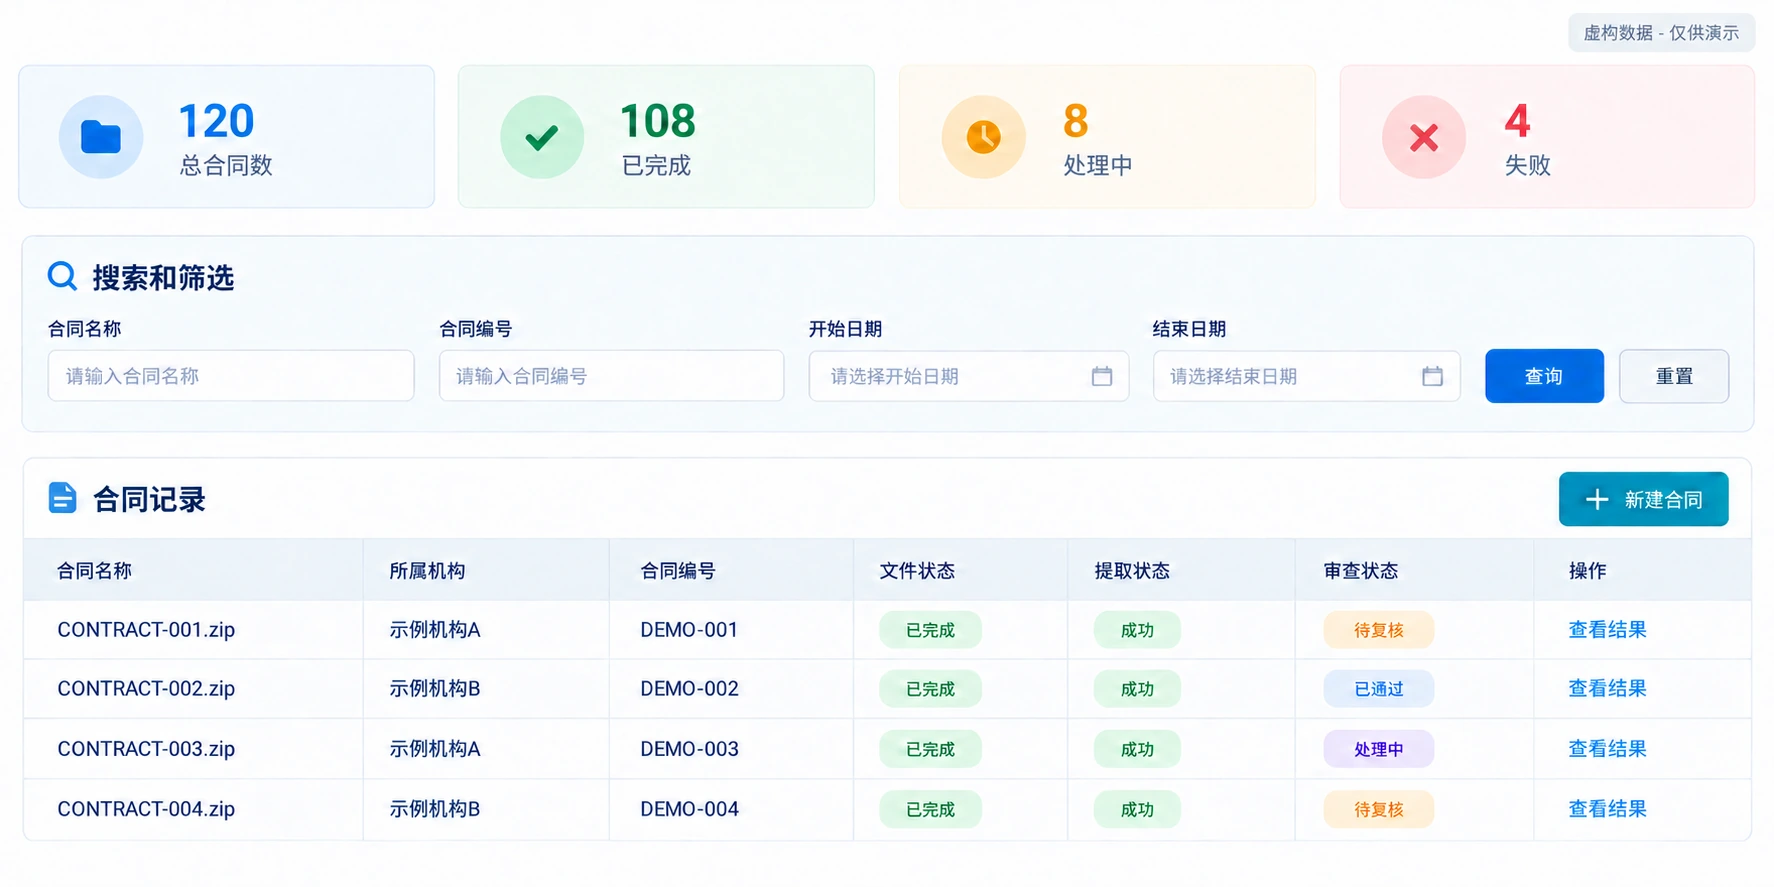The height and width of the screenshot is (887, 1774).
Task: Click the 成功 badge in DEMO-004 row
Action: [x=1137, y=809]
